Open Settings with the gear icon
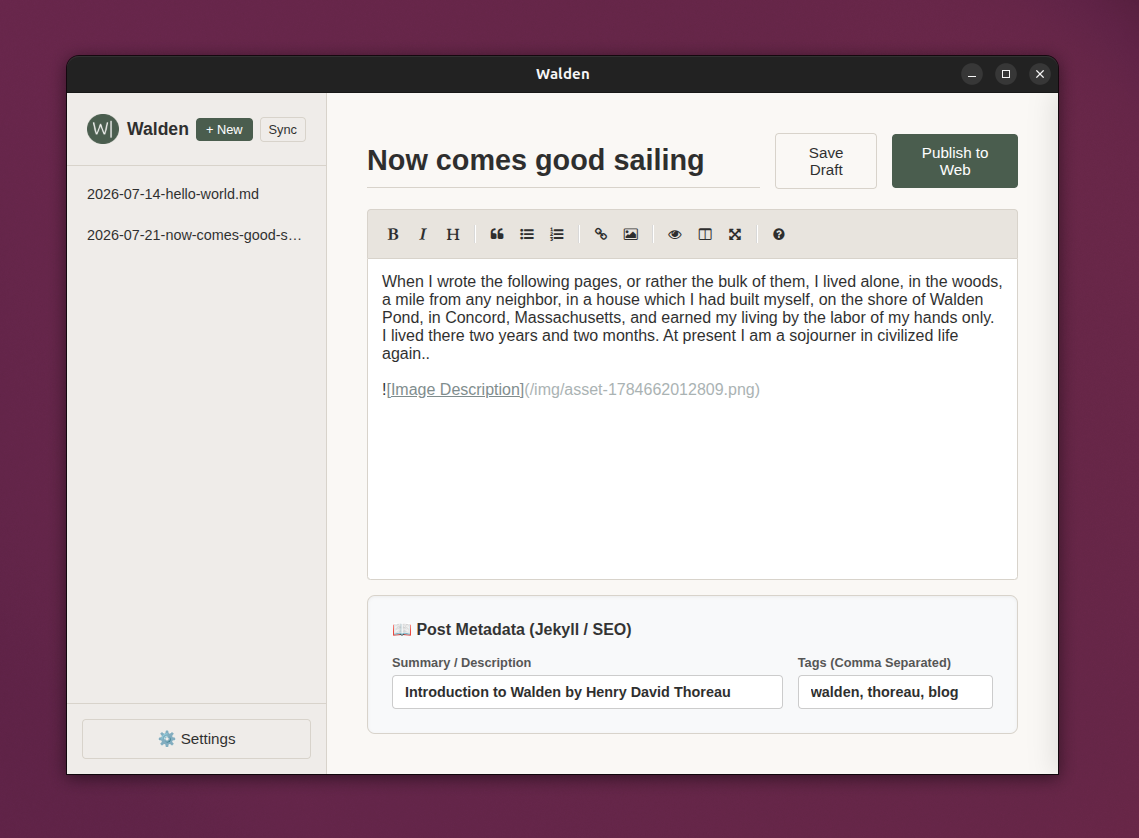 [196, 739]
